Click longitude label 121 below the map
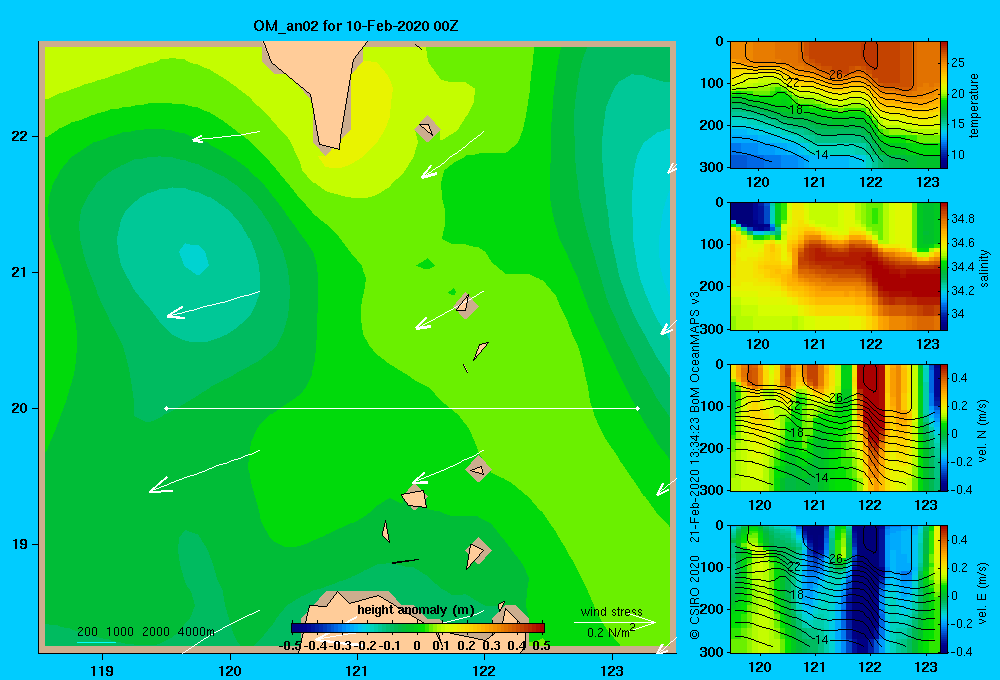Viewport: 1000px width, 680px height. 357,670
